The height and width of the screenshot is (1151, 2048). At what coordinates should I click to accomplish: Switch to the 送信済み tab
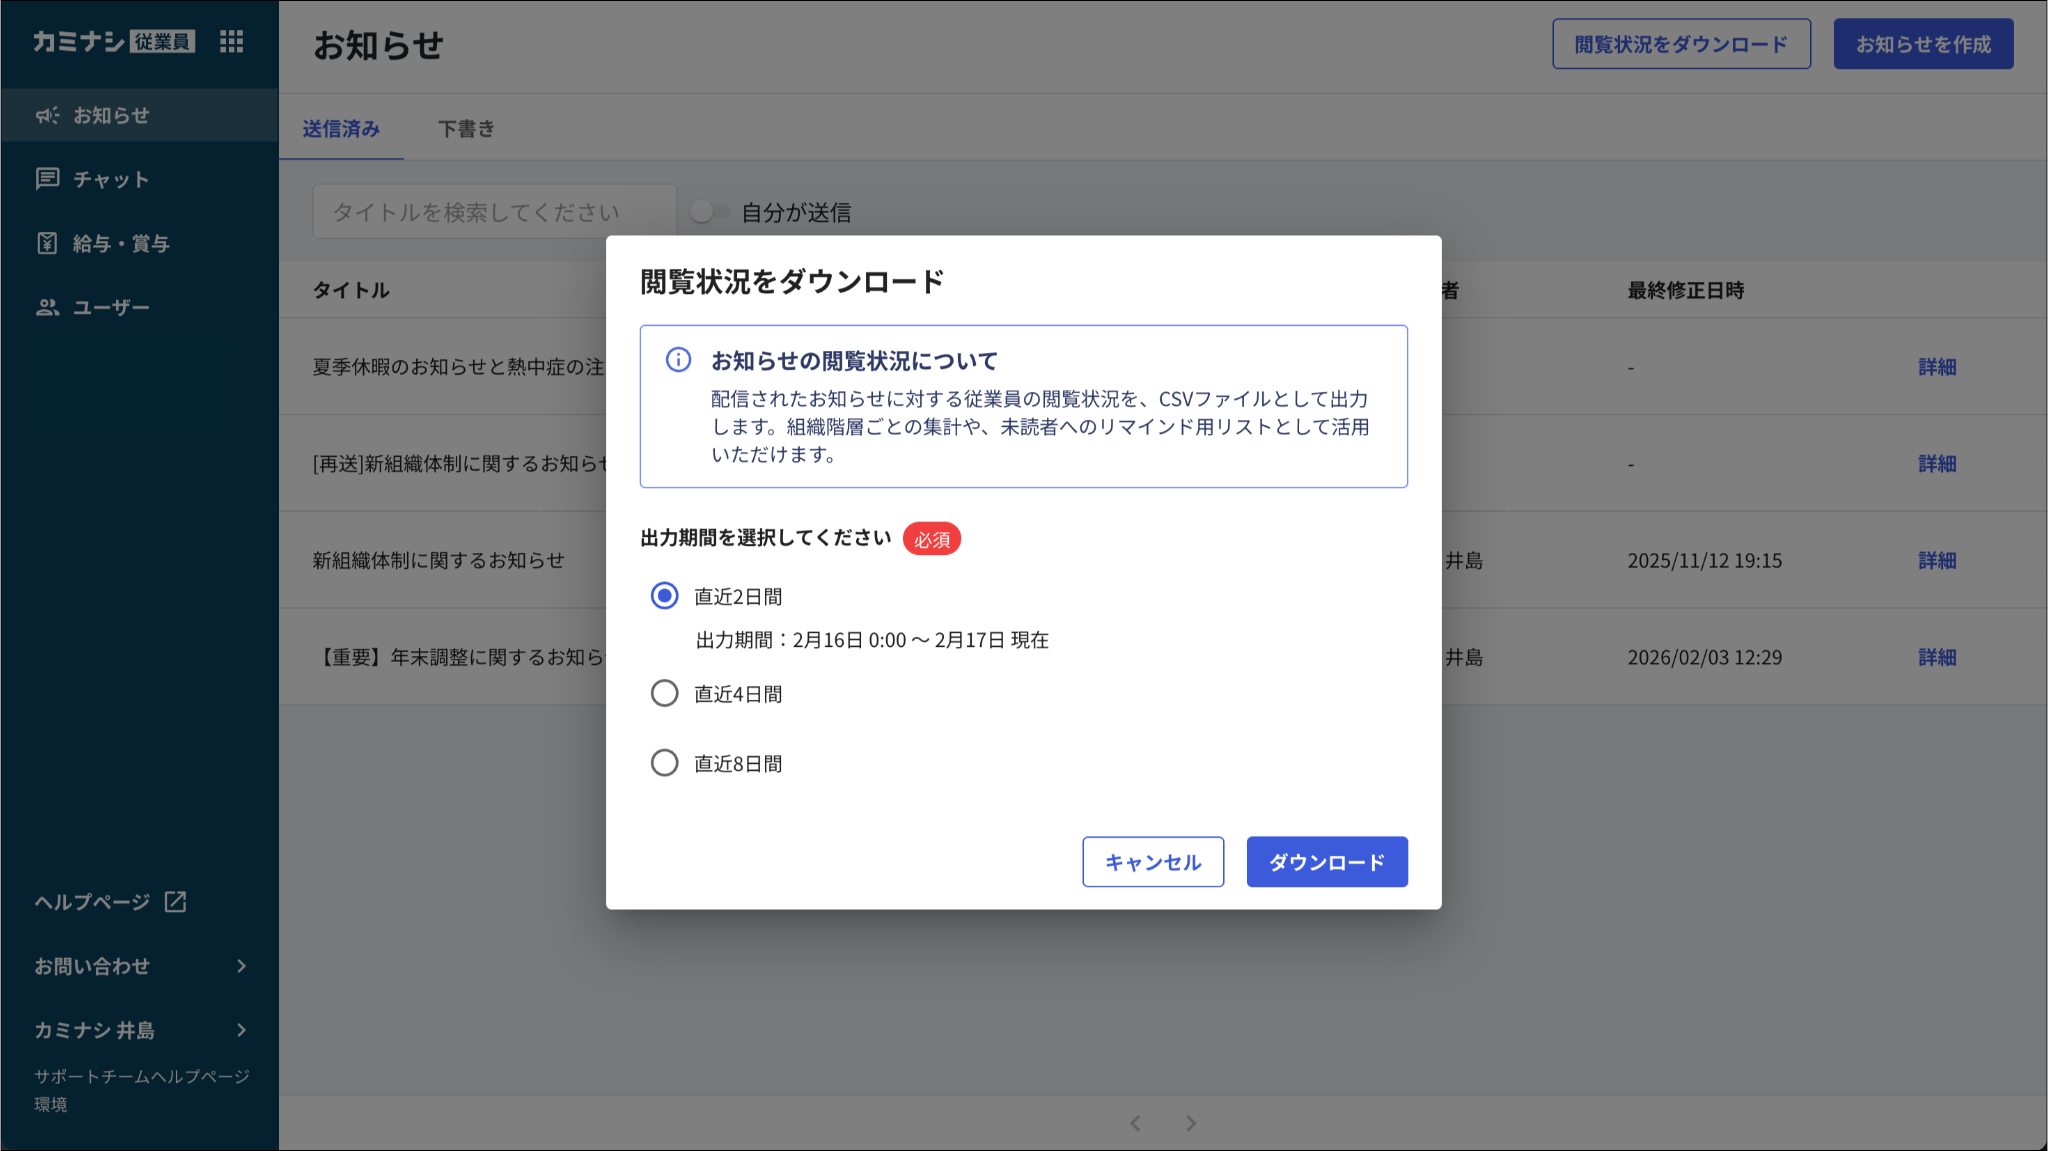click(x=341, y=129)
